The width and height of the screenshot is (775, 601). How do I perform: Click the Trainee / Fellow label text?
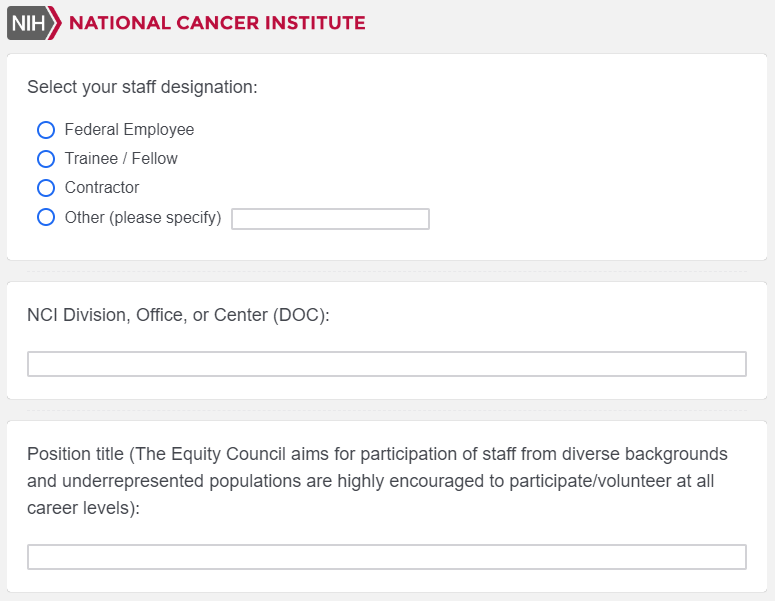click(121, 159)
